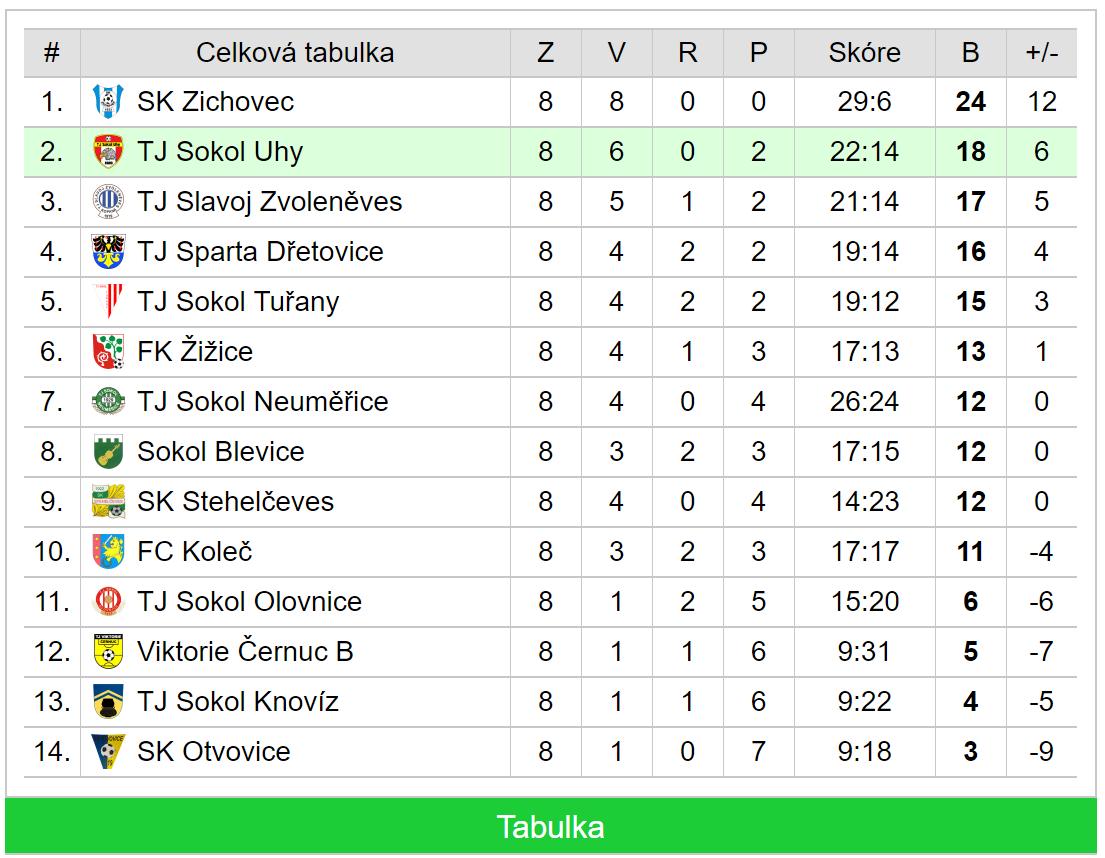Select the TJ Slavoj Zvoleněves emblem
The width and height of the screenshot is (1105, 858).
tap(109, 201)
